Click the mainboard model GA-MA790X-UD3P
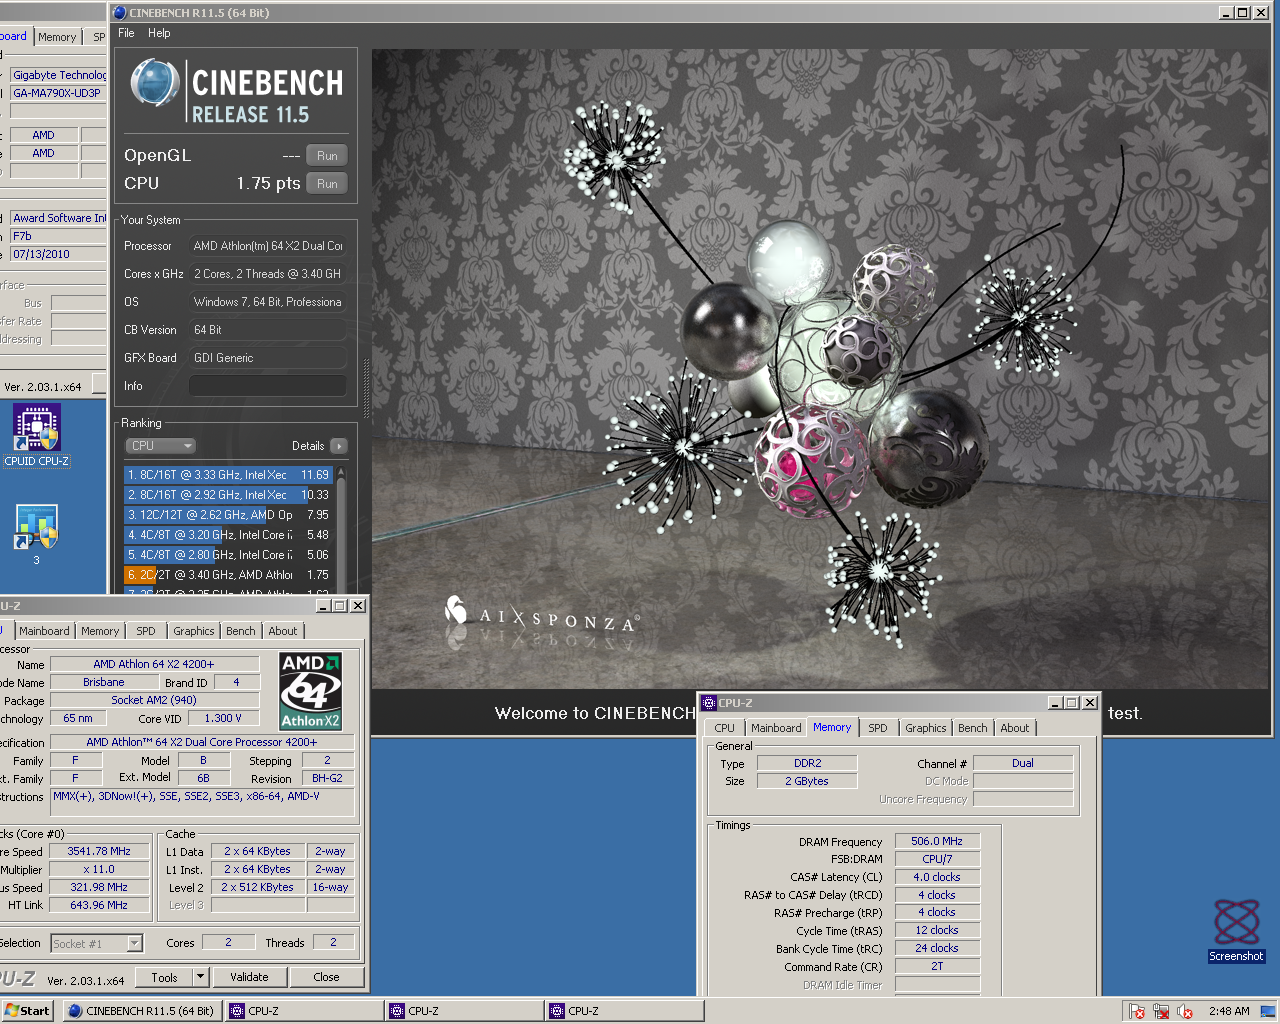Image resolution: width=1280 pixels, height=1024 pixels. pos(58,93)
